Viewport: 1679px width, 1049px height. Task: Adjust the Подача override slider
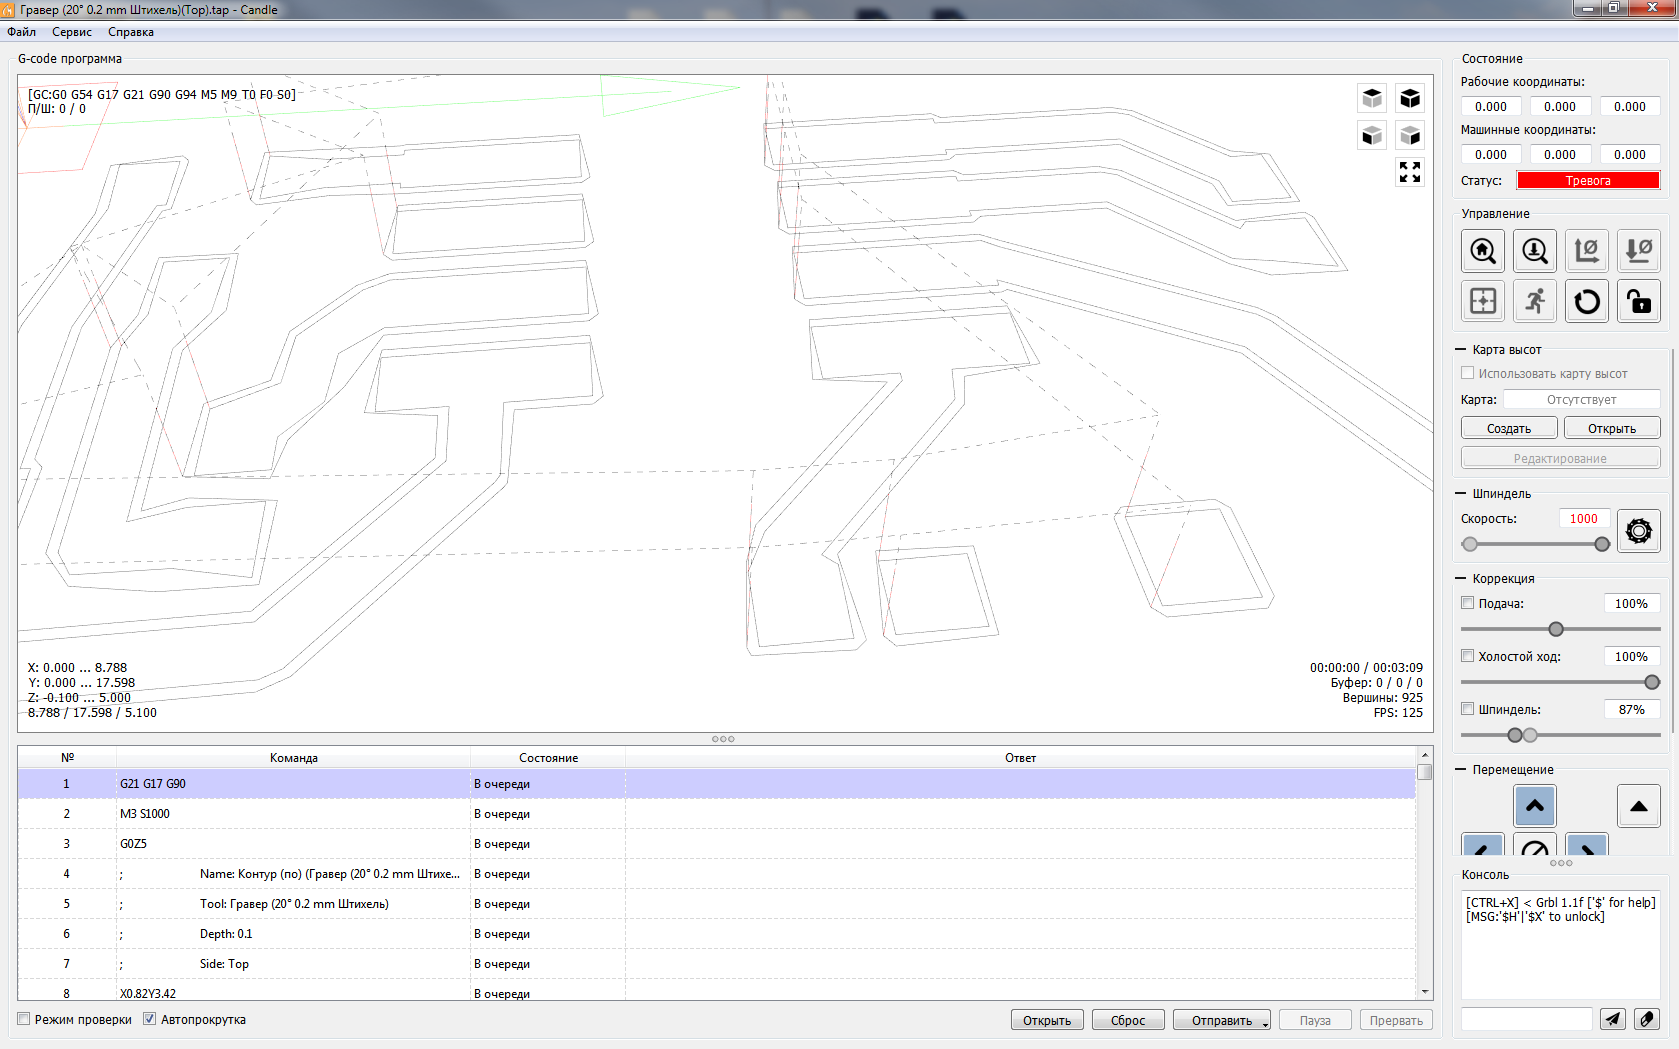(1560, 629)
